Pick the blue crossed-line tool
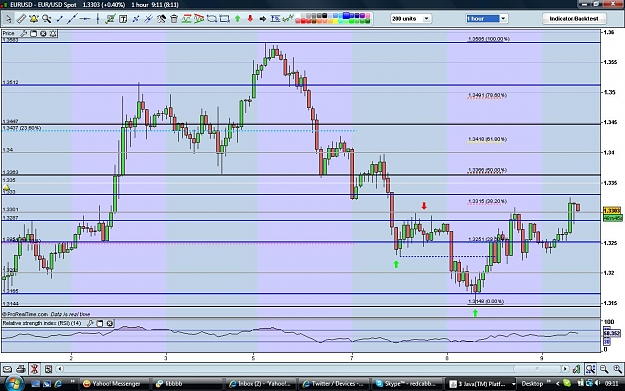This screenshot has width=625, height=391. [149, 19]
